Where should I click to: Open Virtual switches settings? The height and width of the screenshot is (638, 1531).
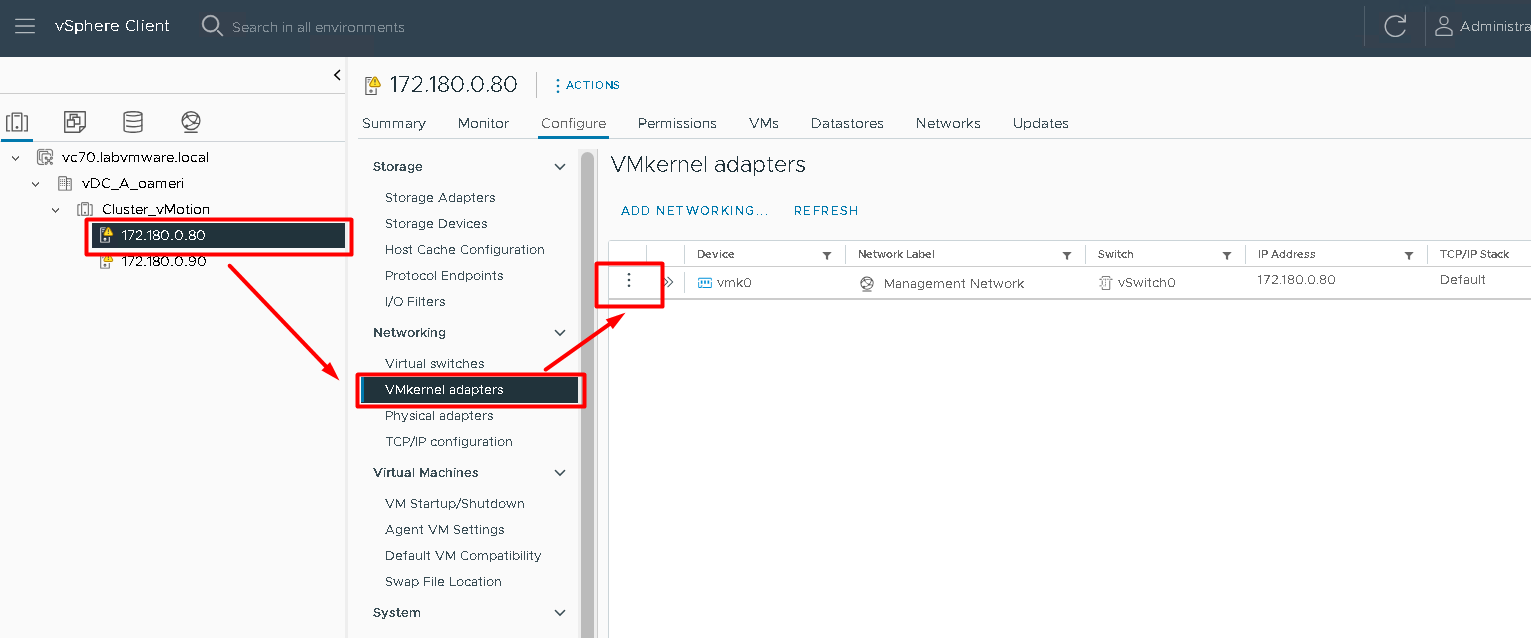[435, 364]
